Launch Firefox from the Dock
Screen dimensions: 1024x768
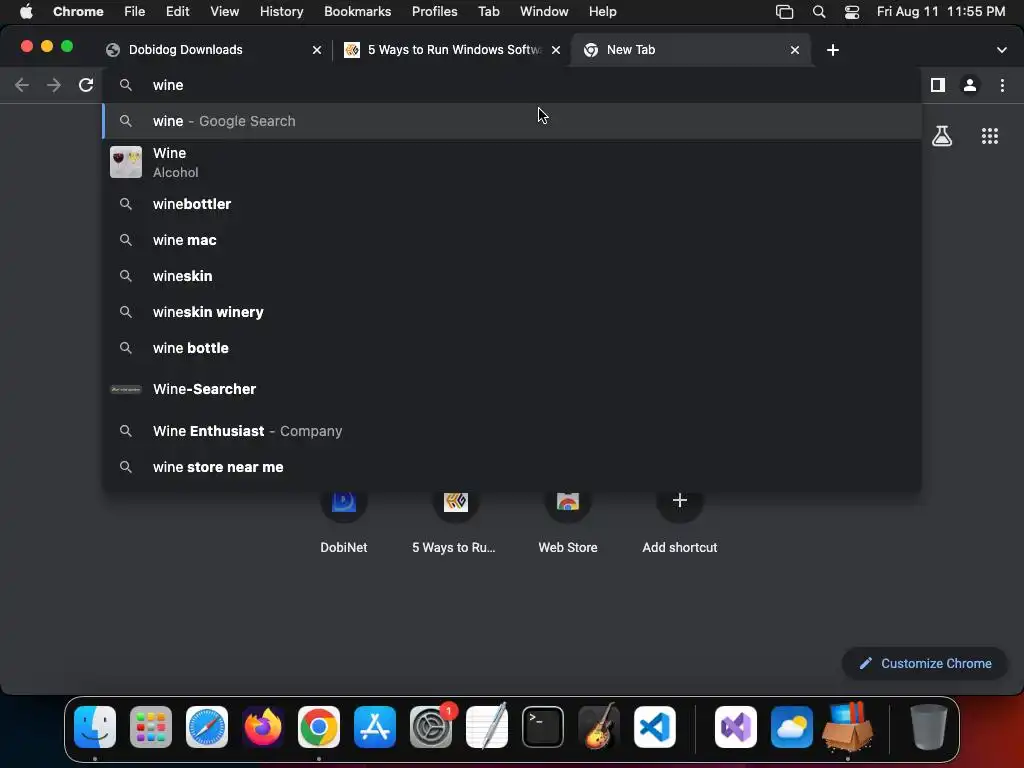pos(263,727)
